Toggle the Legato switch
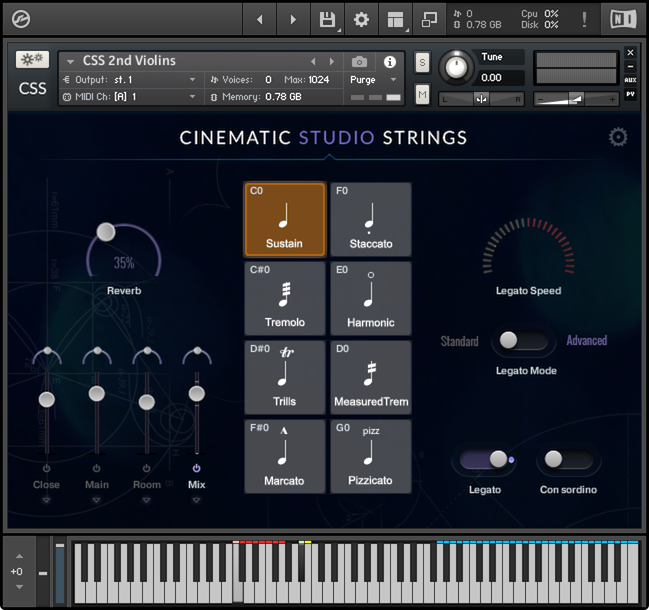This screenshot has height=610, width=649. tap(484, 459)
